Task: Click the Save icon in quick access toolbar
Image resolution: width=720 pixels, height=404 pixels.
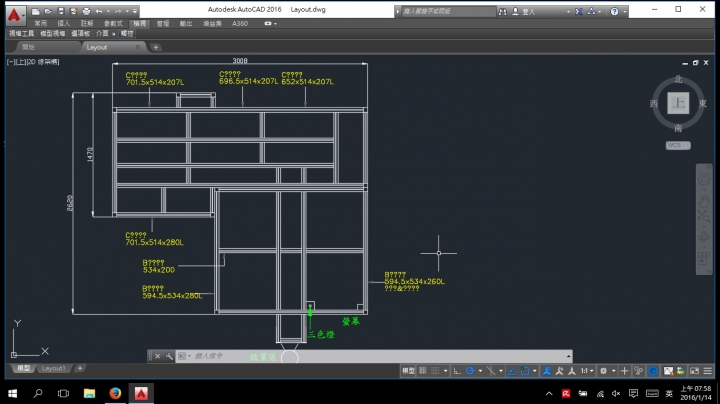Action: pyautogui.click(x=61, y=11)
